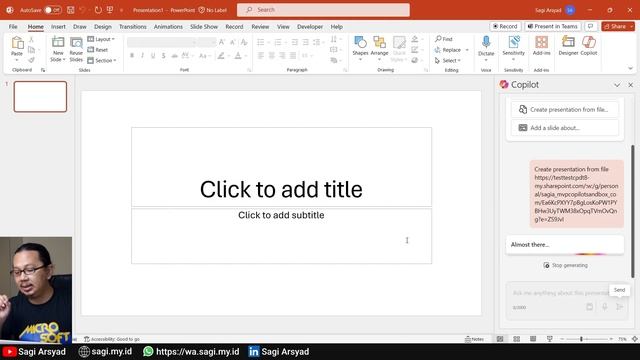Click the microphone icon in Copilot prompt

pos(604,307)
